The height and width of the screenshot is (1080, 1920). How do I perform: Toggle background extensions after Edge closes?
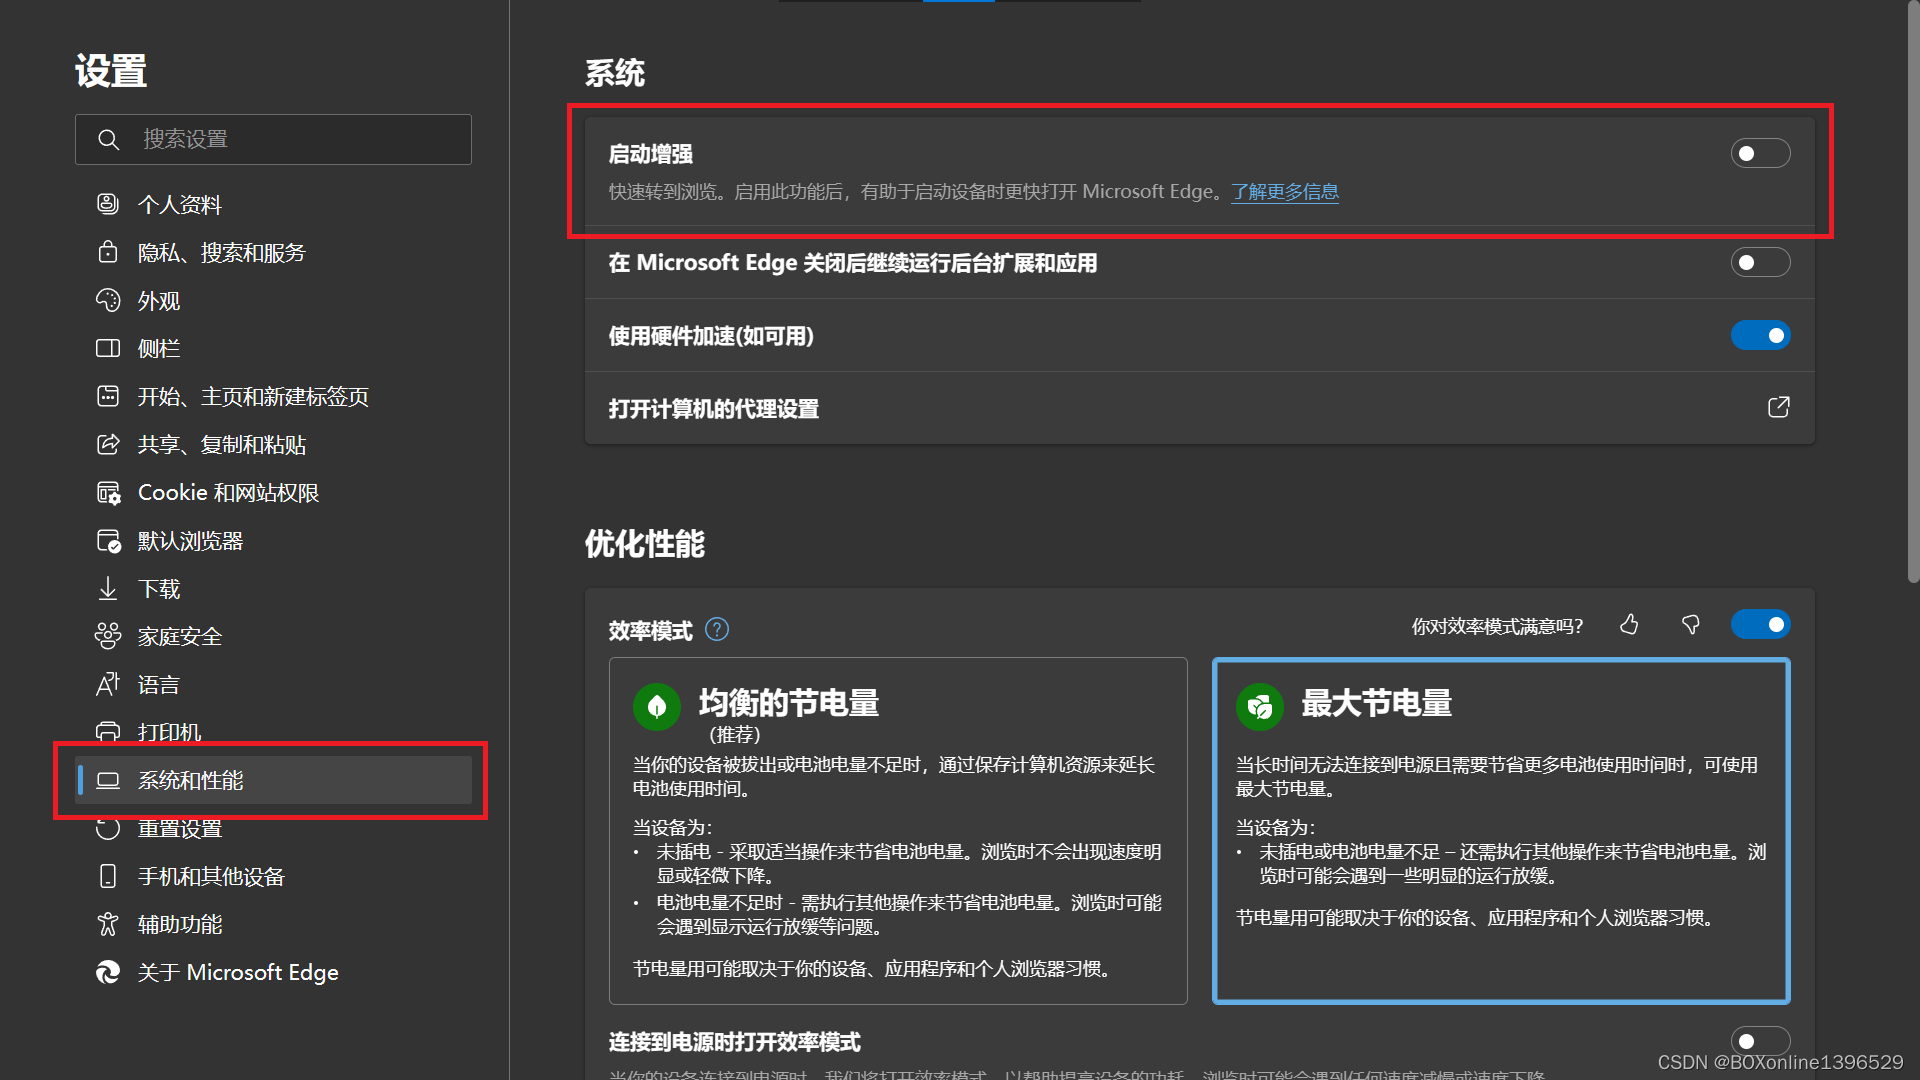1760,262
